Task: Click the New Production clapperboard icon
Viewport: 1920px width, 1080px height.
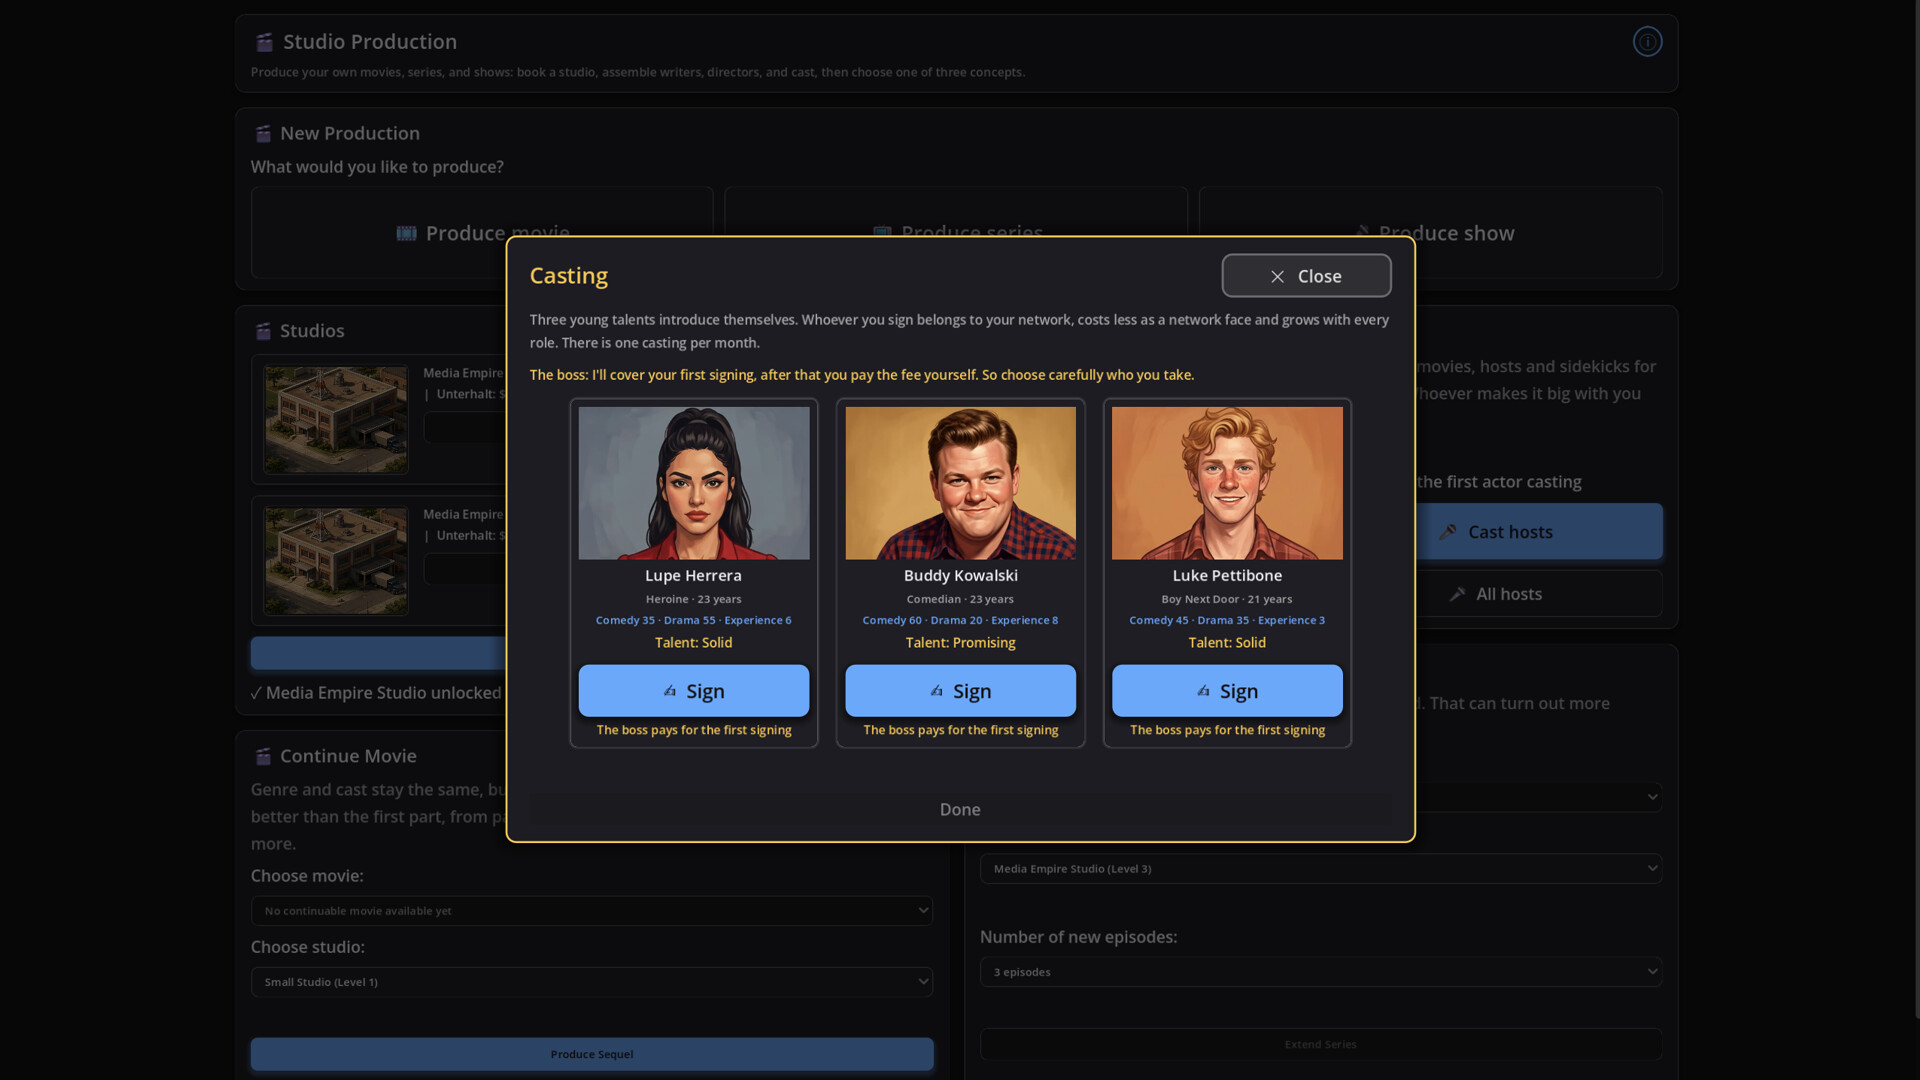Action: 263,134
